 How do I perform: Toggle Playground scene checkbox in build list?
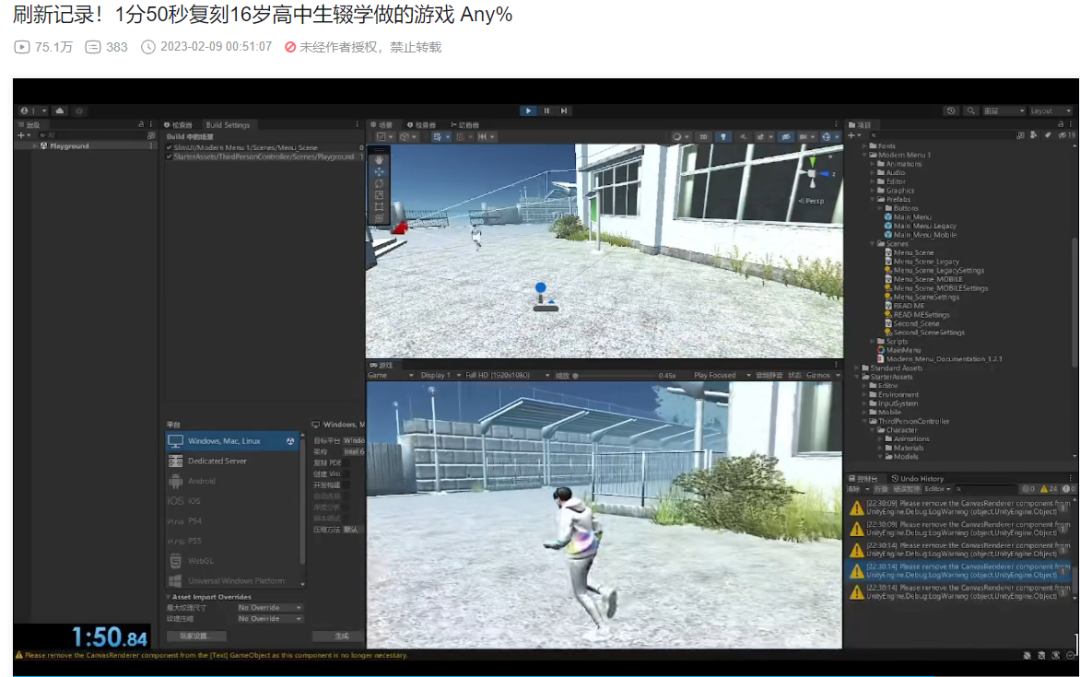pos(169,156)
